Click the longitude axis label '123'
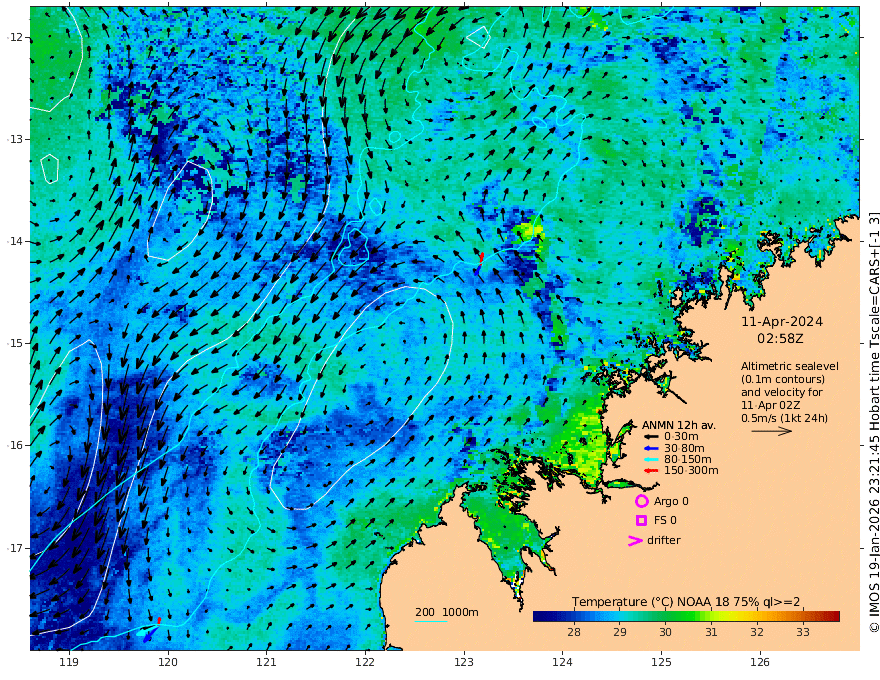 [x=464, y=662]
